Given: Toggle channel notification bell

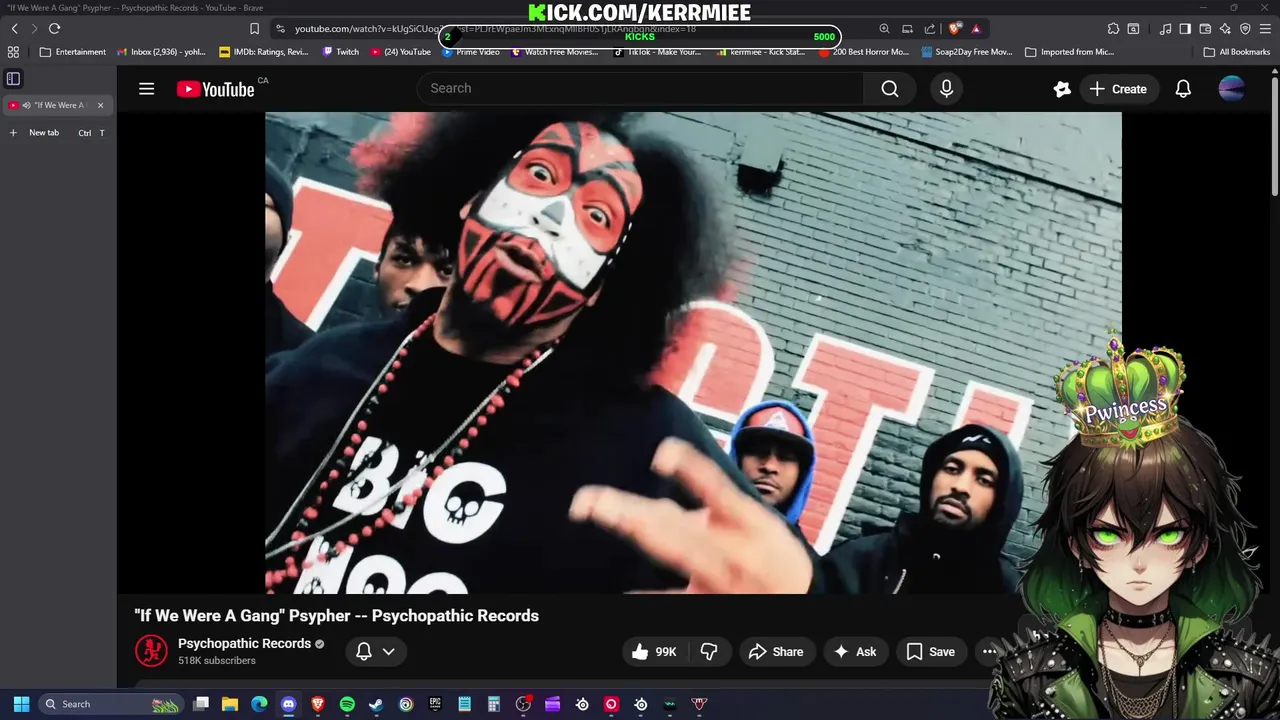Looking at the screenshot, I should (x=364, y=652).
